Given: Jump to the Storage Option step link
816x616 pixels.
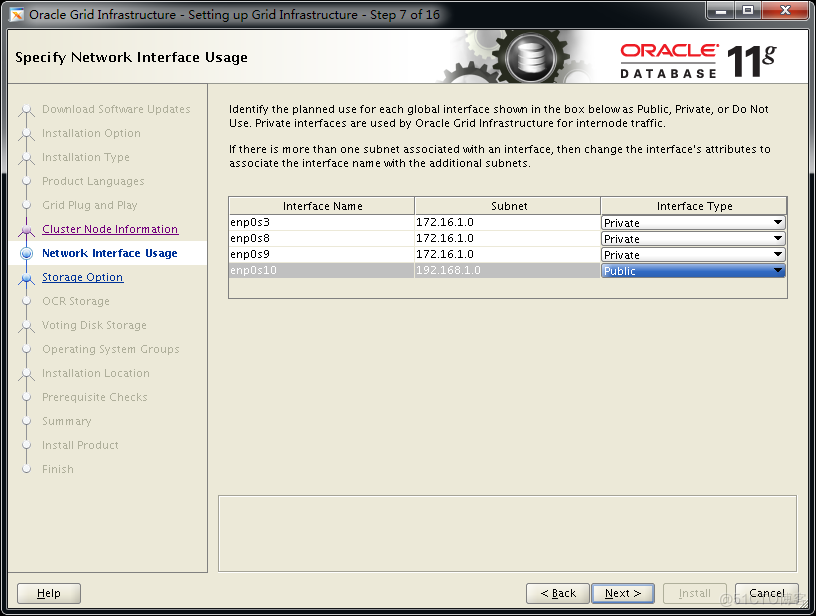Looking at the screenshot, I should coord(83,277).
